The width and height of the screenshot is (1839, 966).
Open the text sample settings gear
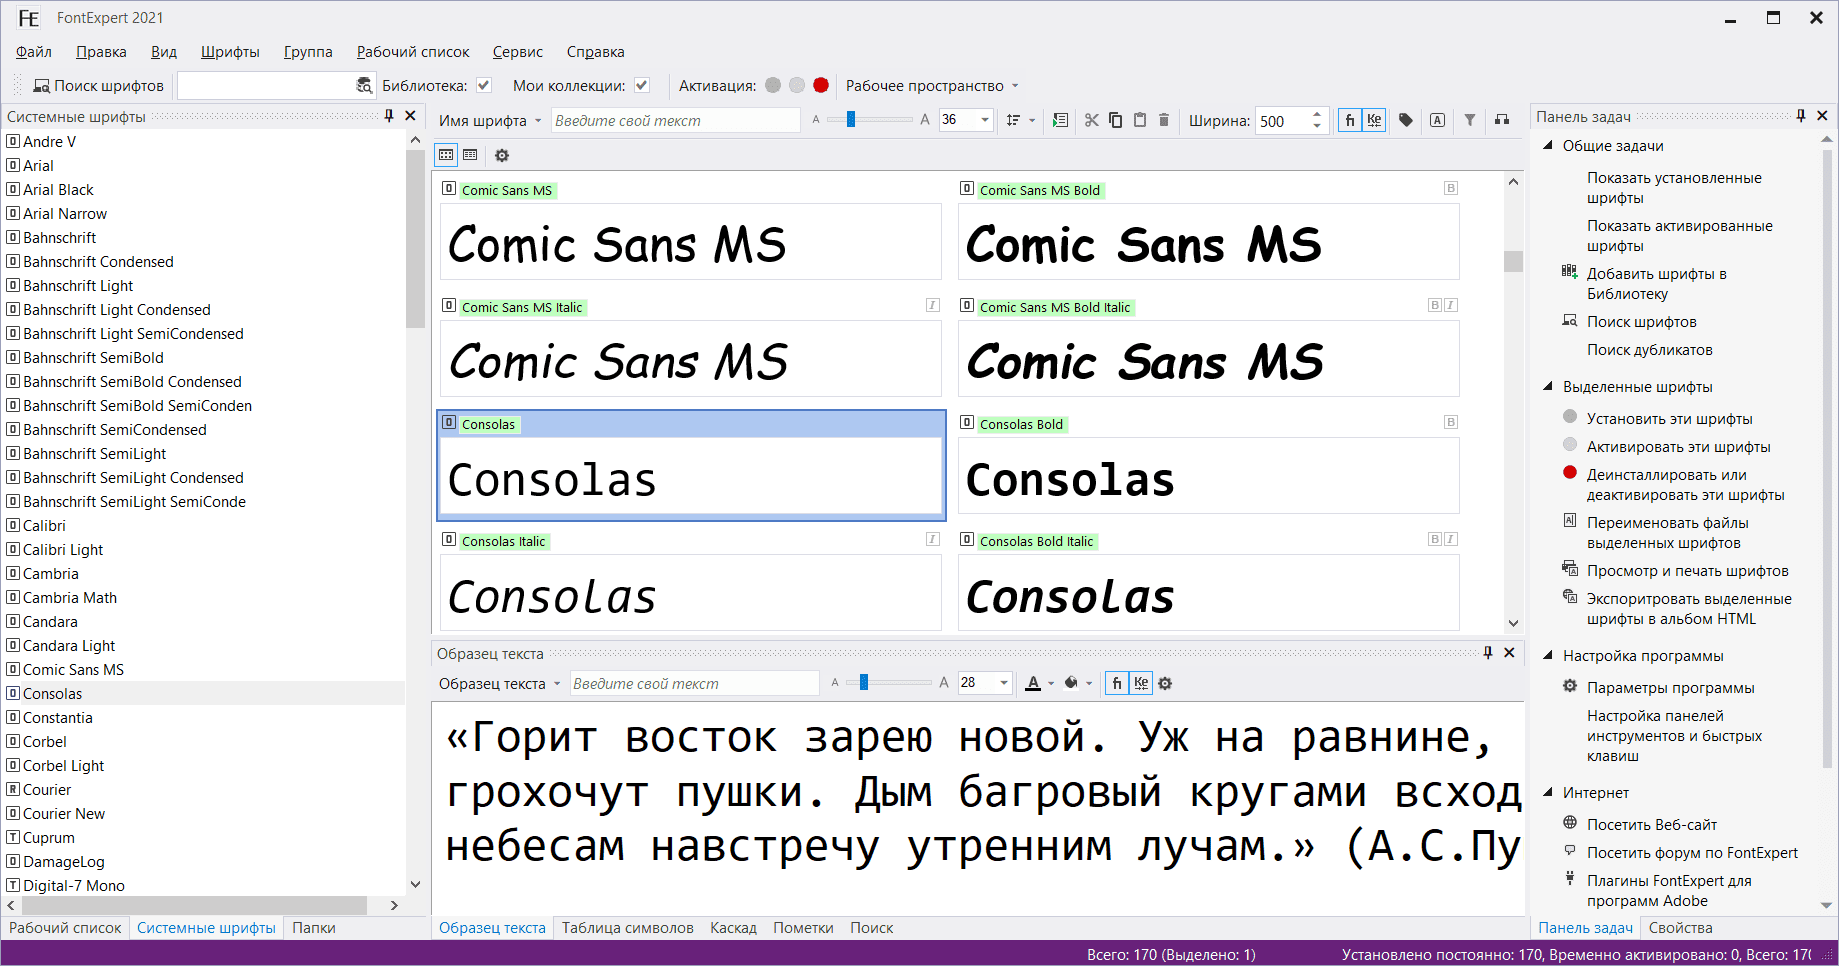point(1165,683)
